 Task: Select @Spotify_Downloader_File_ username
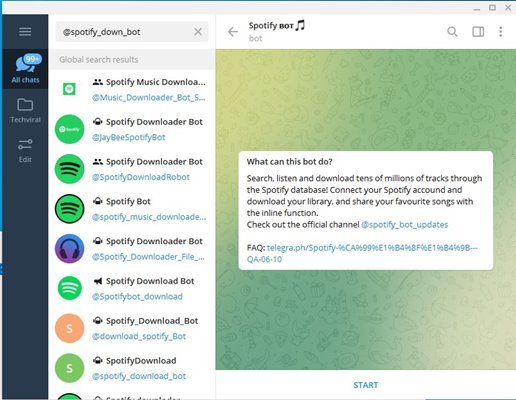[148, 257]
